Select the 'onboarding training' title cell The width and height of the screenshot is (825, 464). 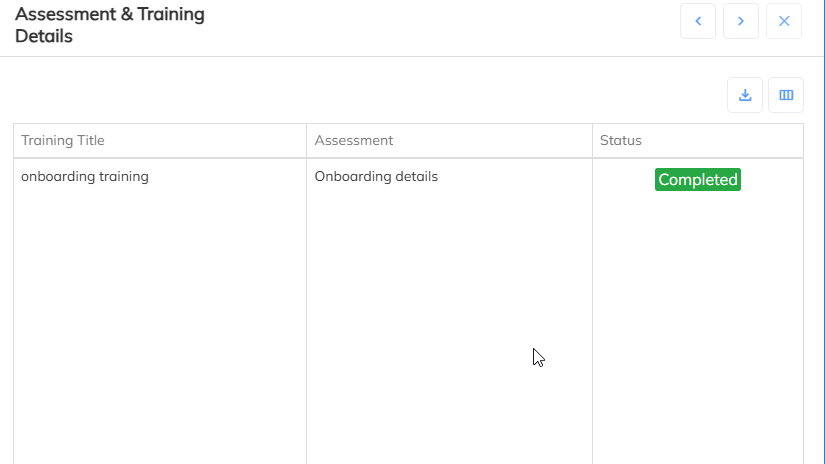[85, 177]
